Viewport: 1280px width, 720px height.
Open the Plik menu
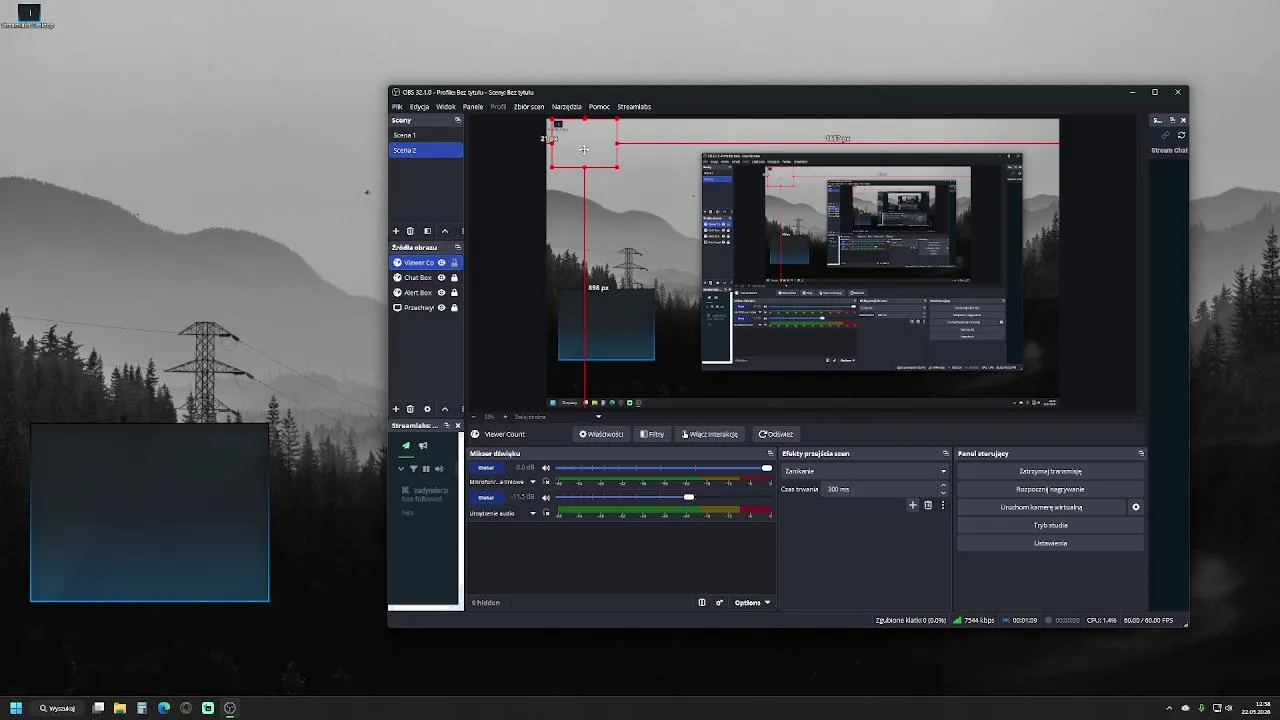click(397, 107)
